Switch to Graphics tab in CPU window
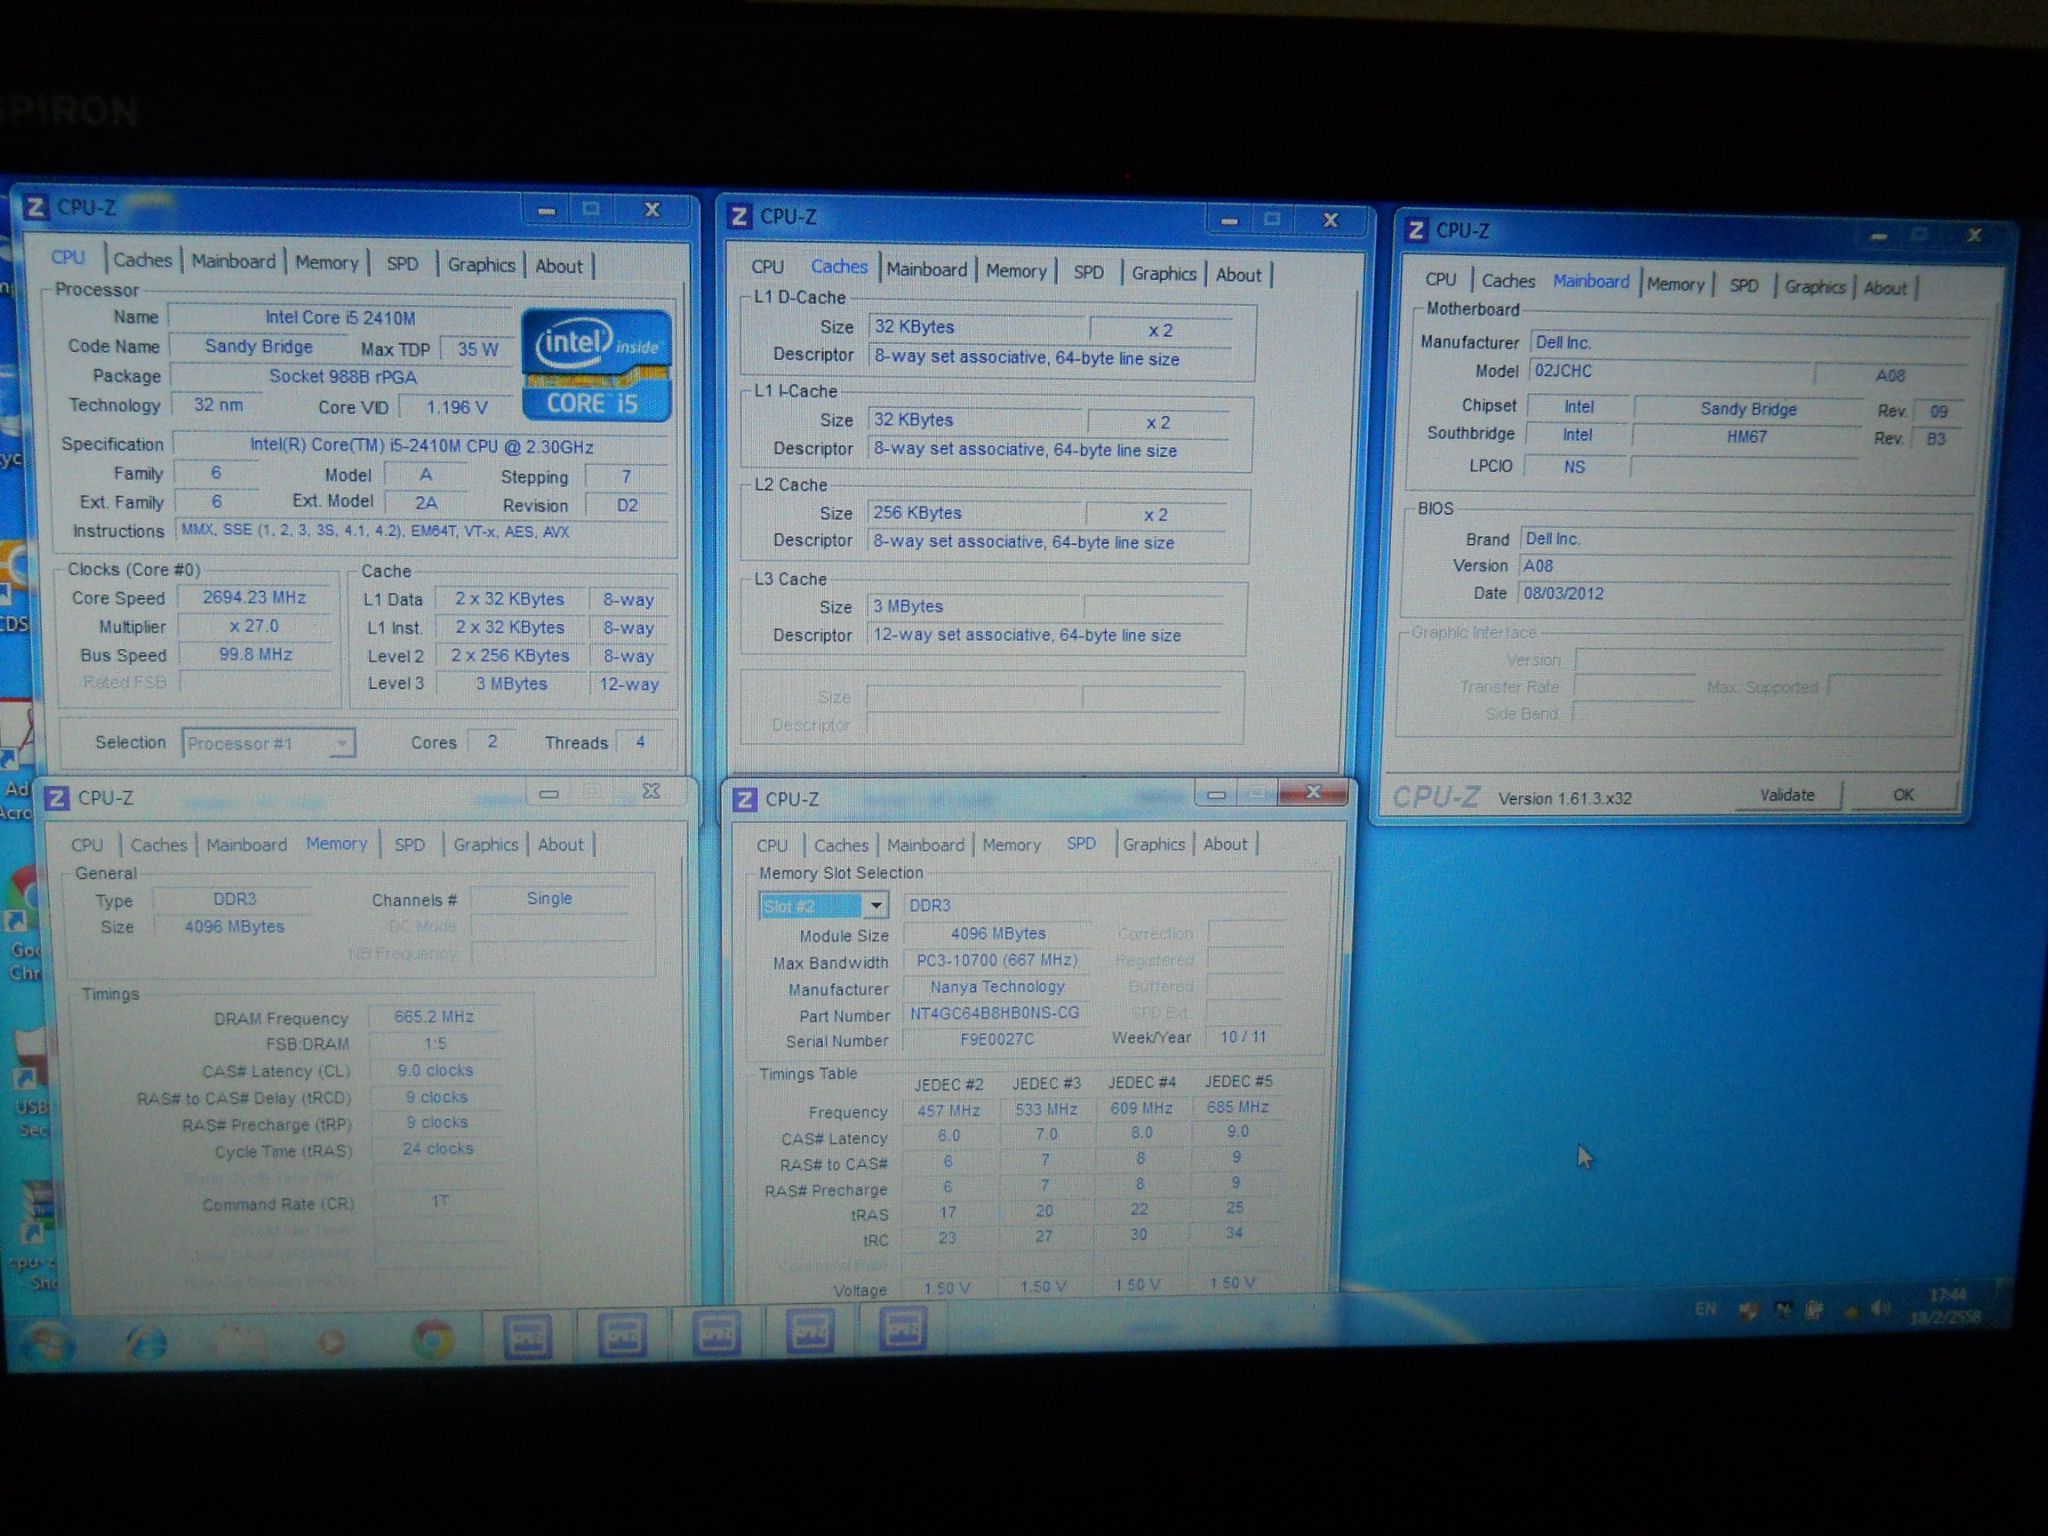2048x1536 pixels. coord(481,265)
